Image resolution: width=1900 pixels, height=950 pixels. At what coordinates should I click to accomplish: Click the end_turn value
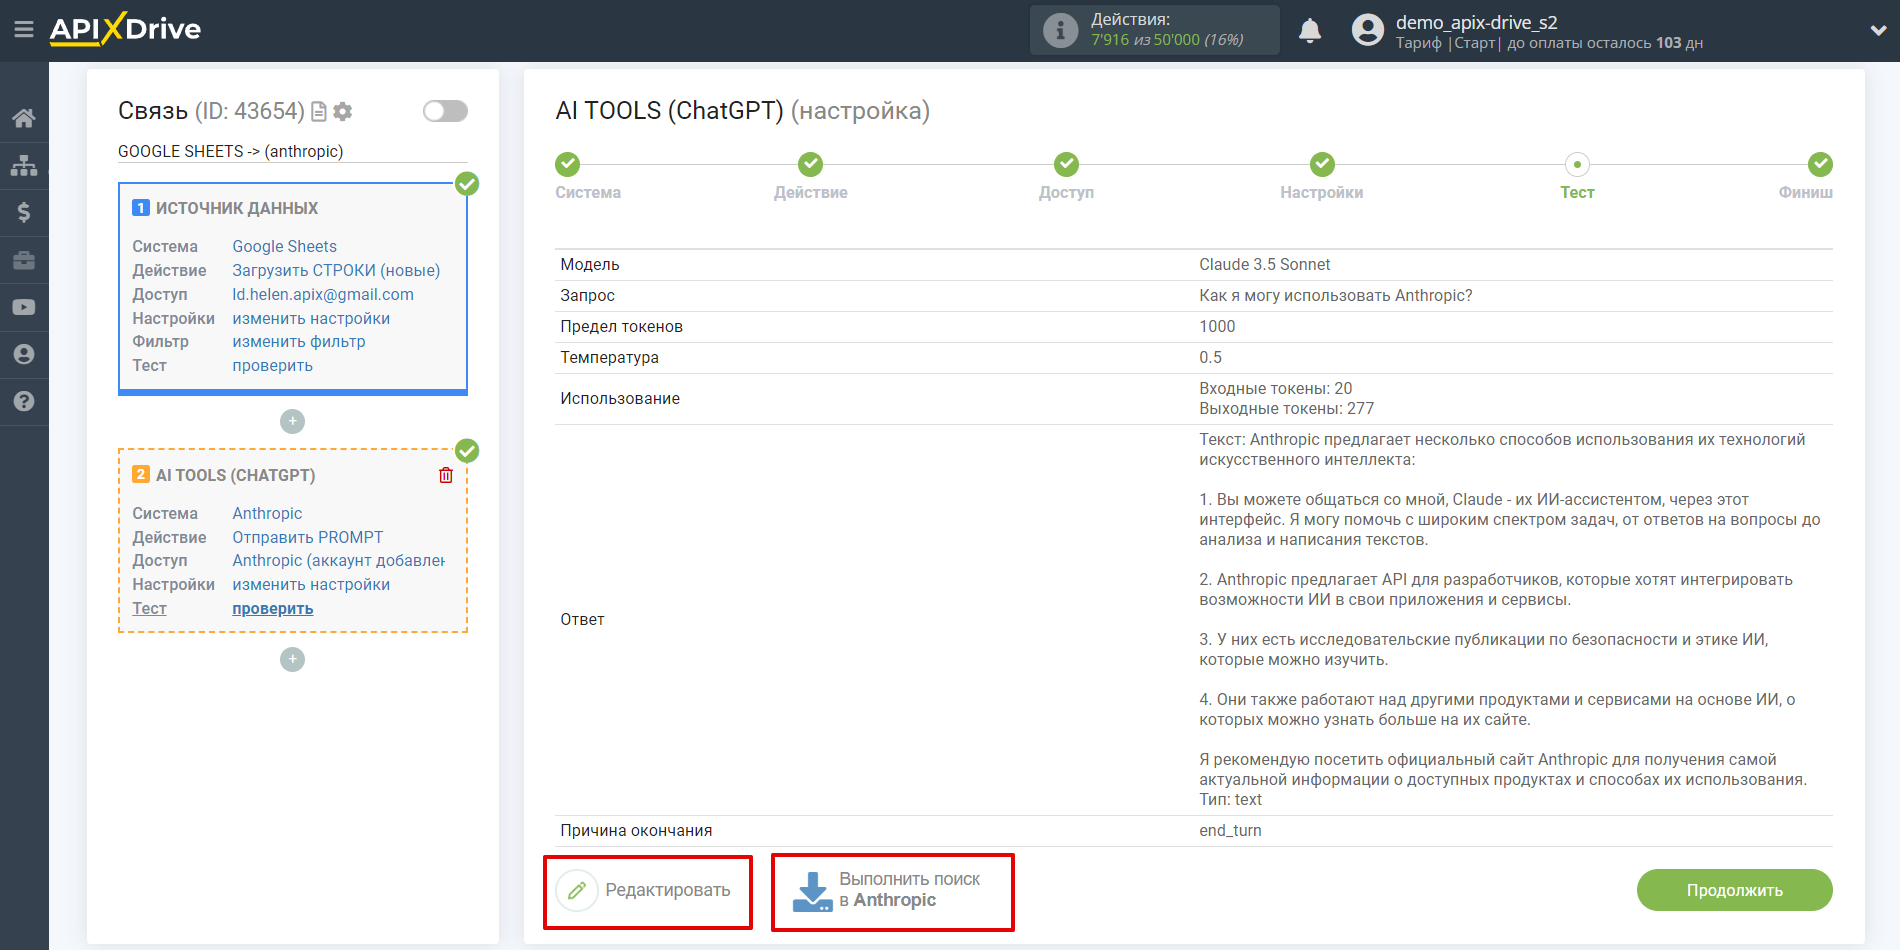click(1230, 830)
